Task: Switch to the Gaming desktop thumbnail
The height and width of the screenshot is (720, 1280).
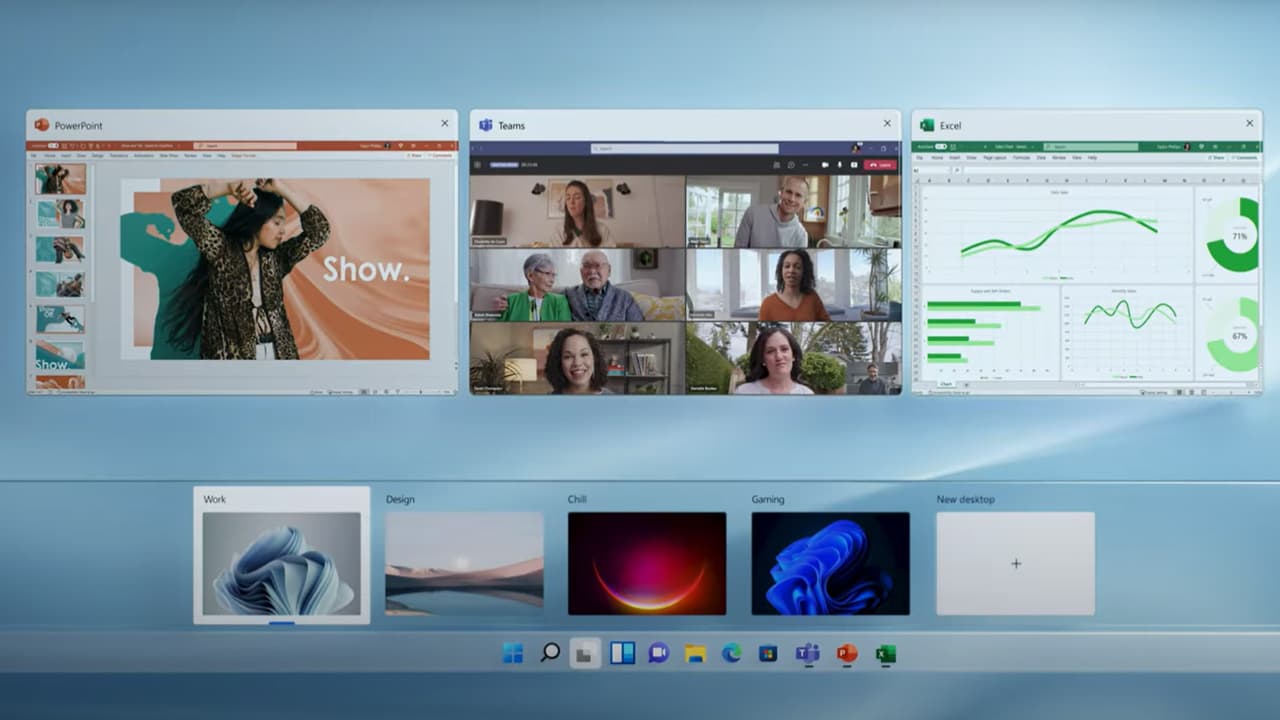Action: [831, 564]
